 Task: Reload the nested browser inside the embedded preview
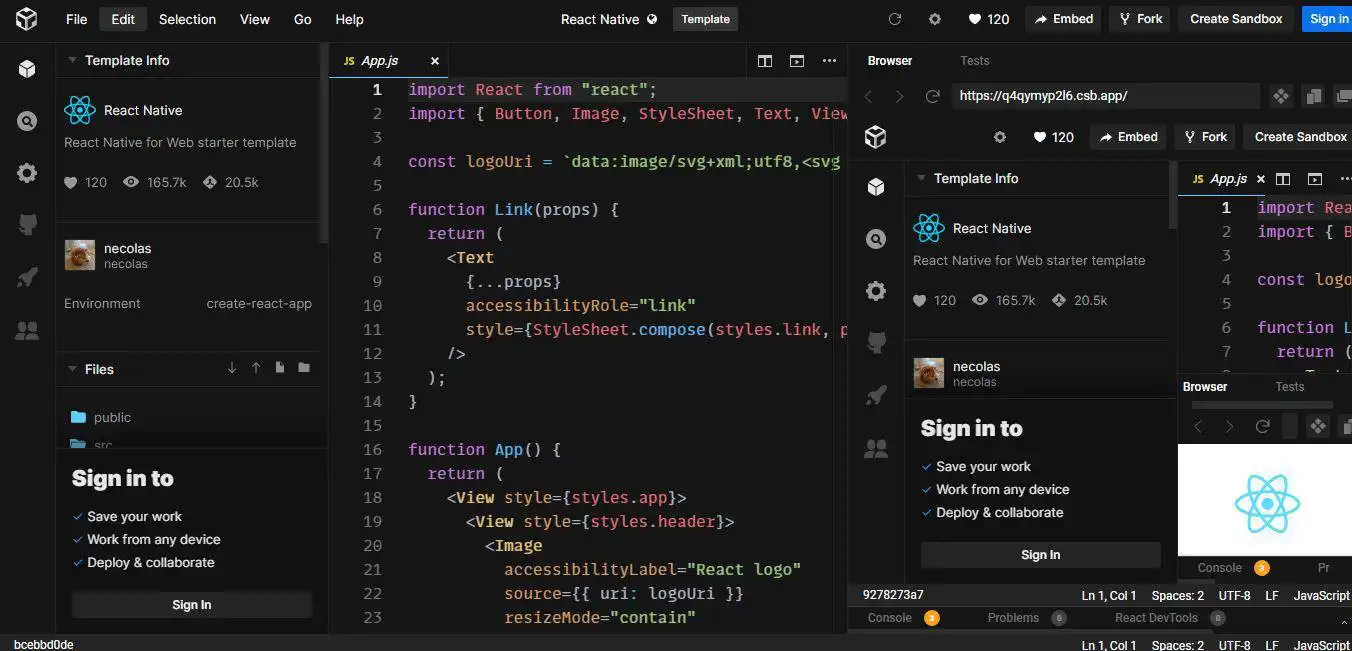pos(1262,426)
